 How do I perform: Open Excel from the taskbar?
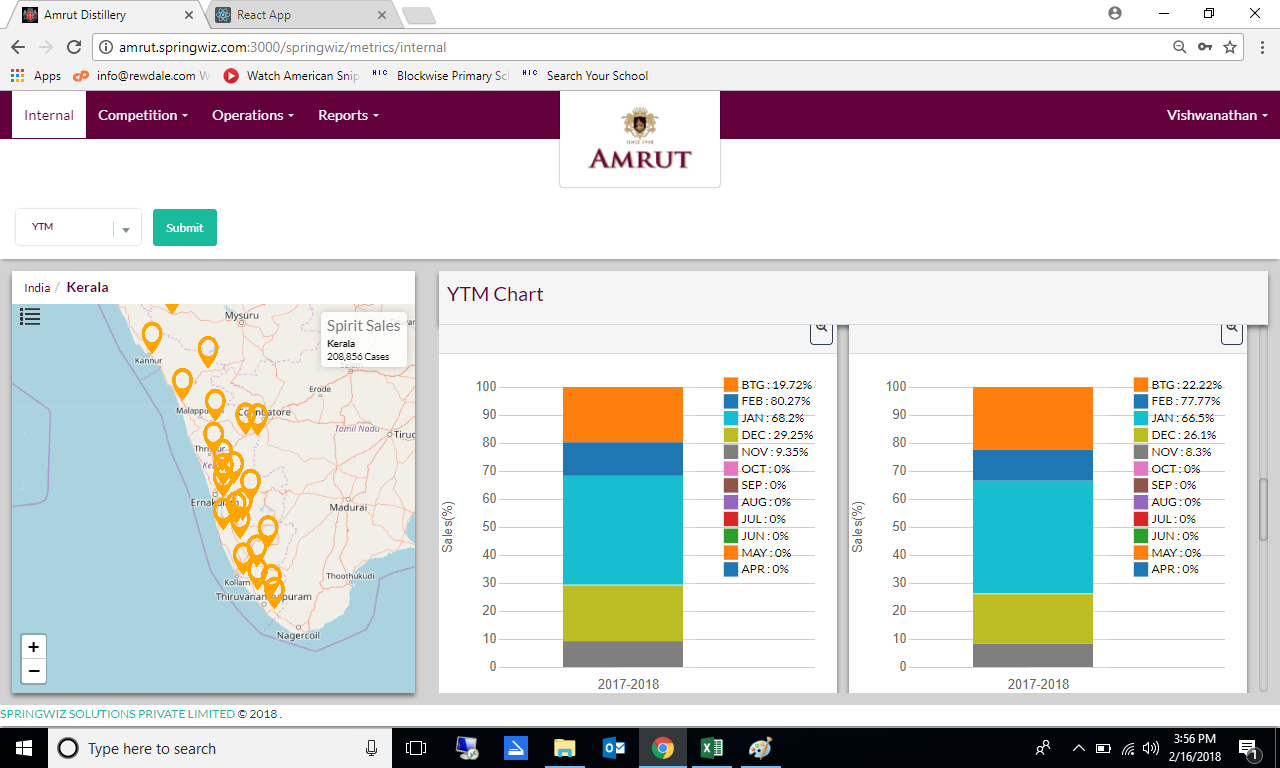[x=711, y=748]
